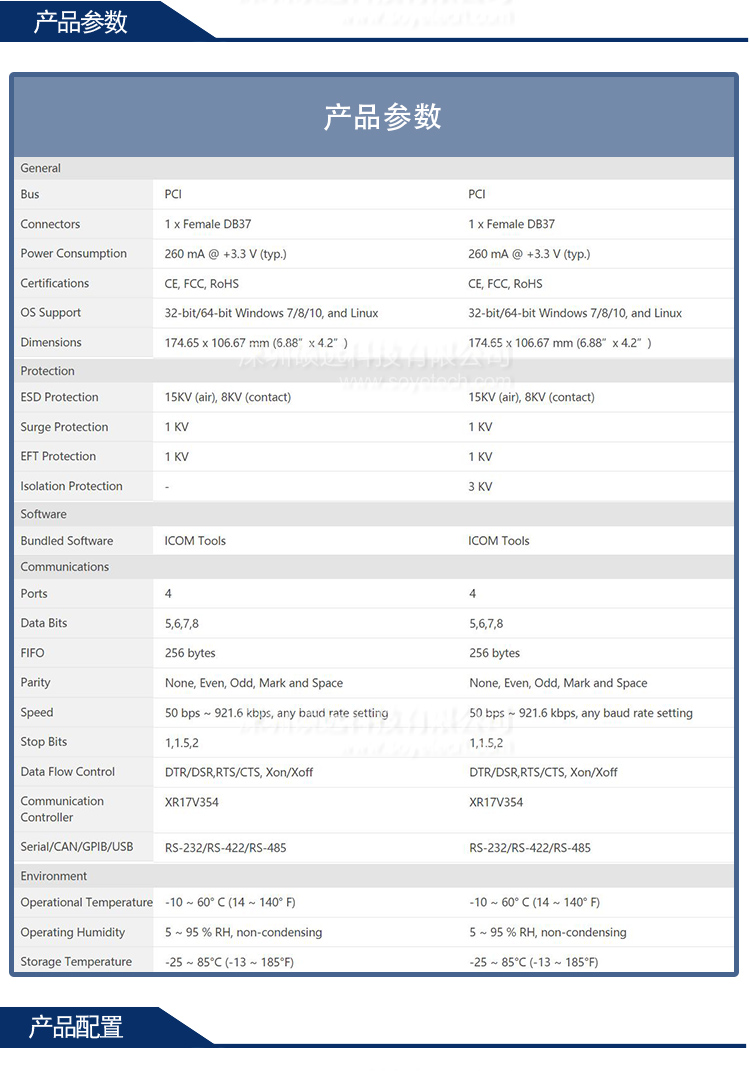Click the 3 KV isolation protection value

[x=480, y=487]
